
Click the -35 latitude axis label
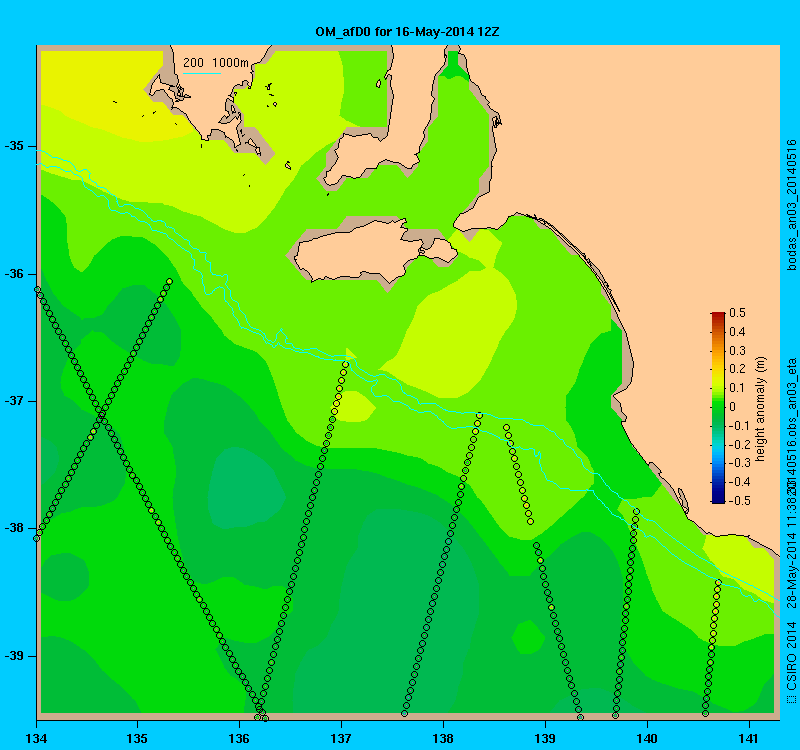[14, 146]
